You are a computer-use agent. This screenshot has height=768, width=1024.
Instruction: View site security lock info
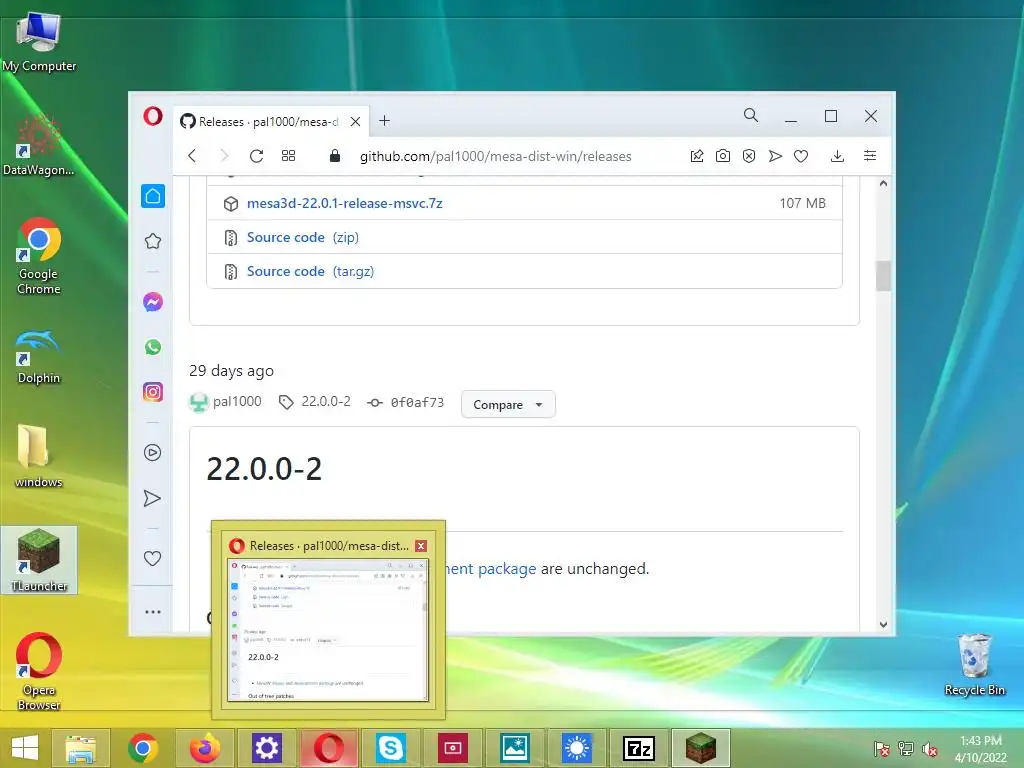pos(335,155)
